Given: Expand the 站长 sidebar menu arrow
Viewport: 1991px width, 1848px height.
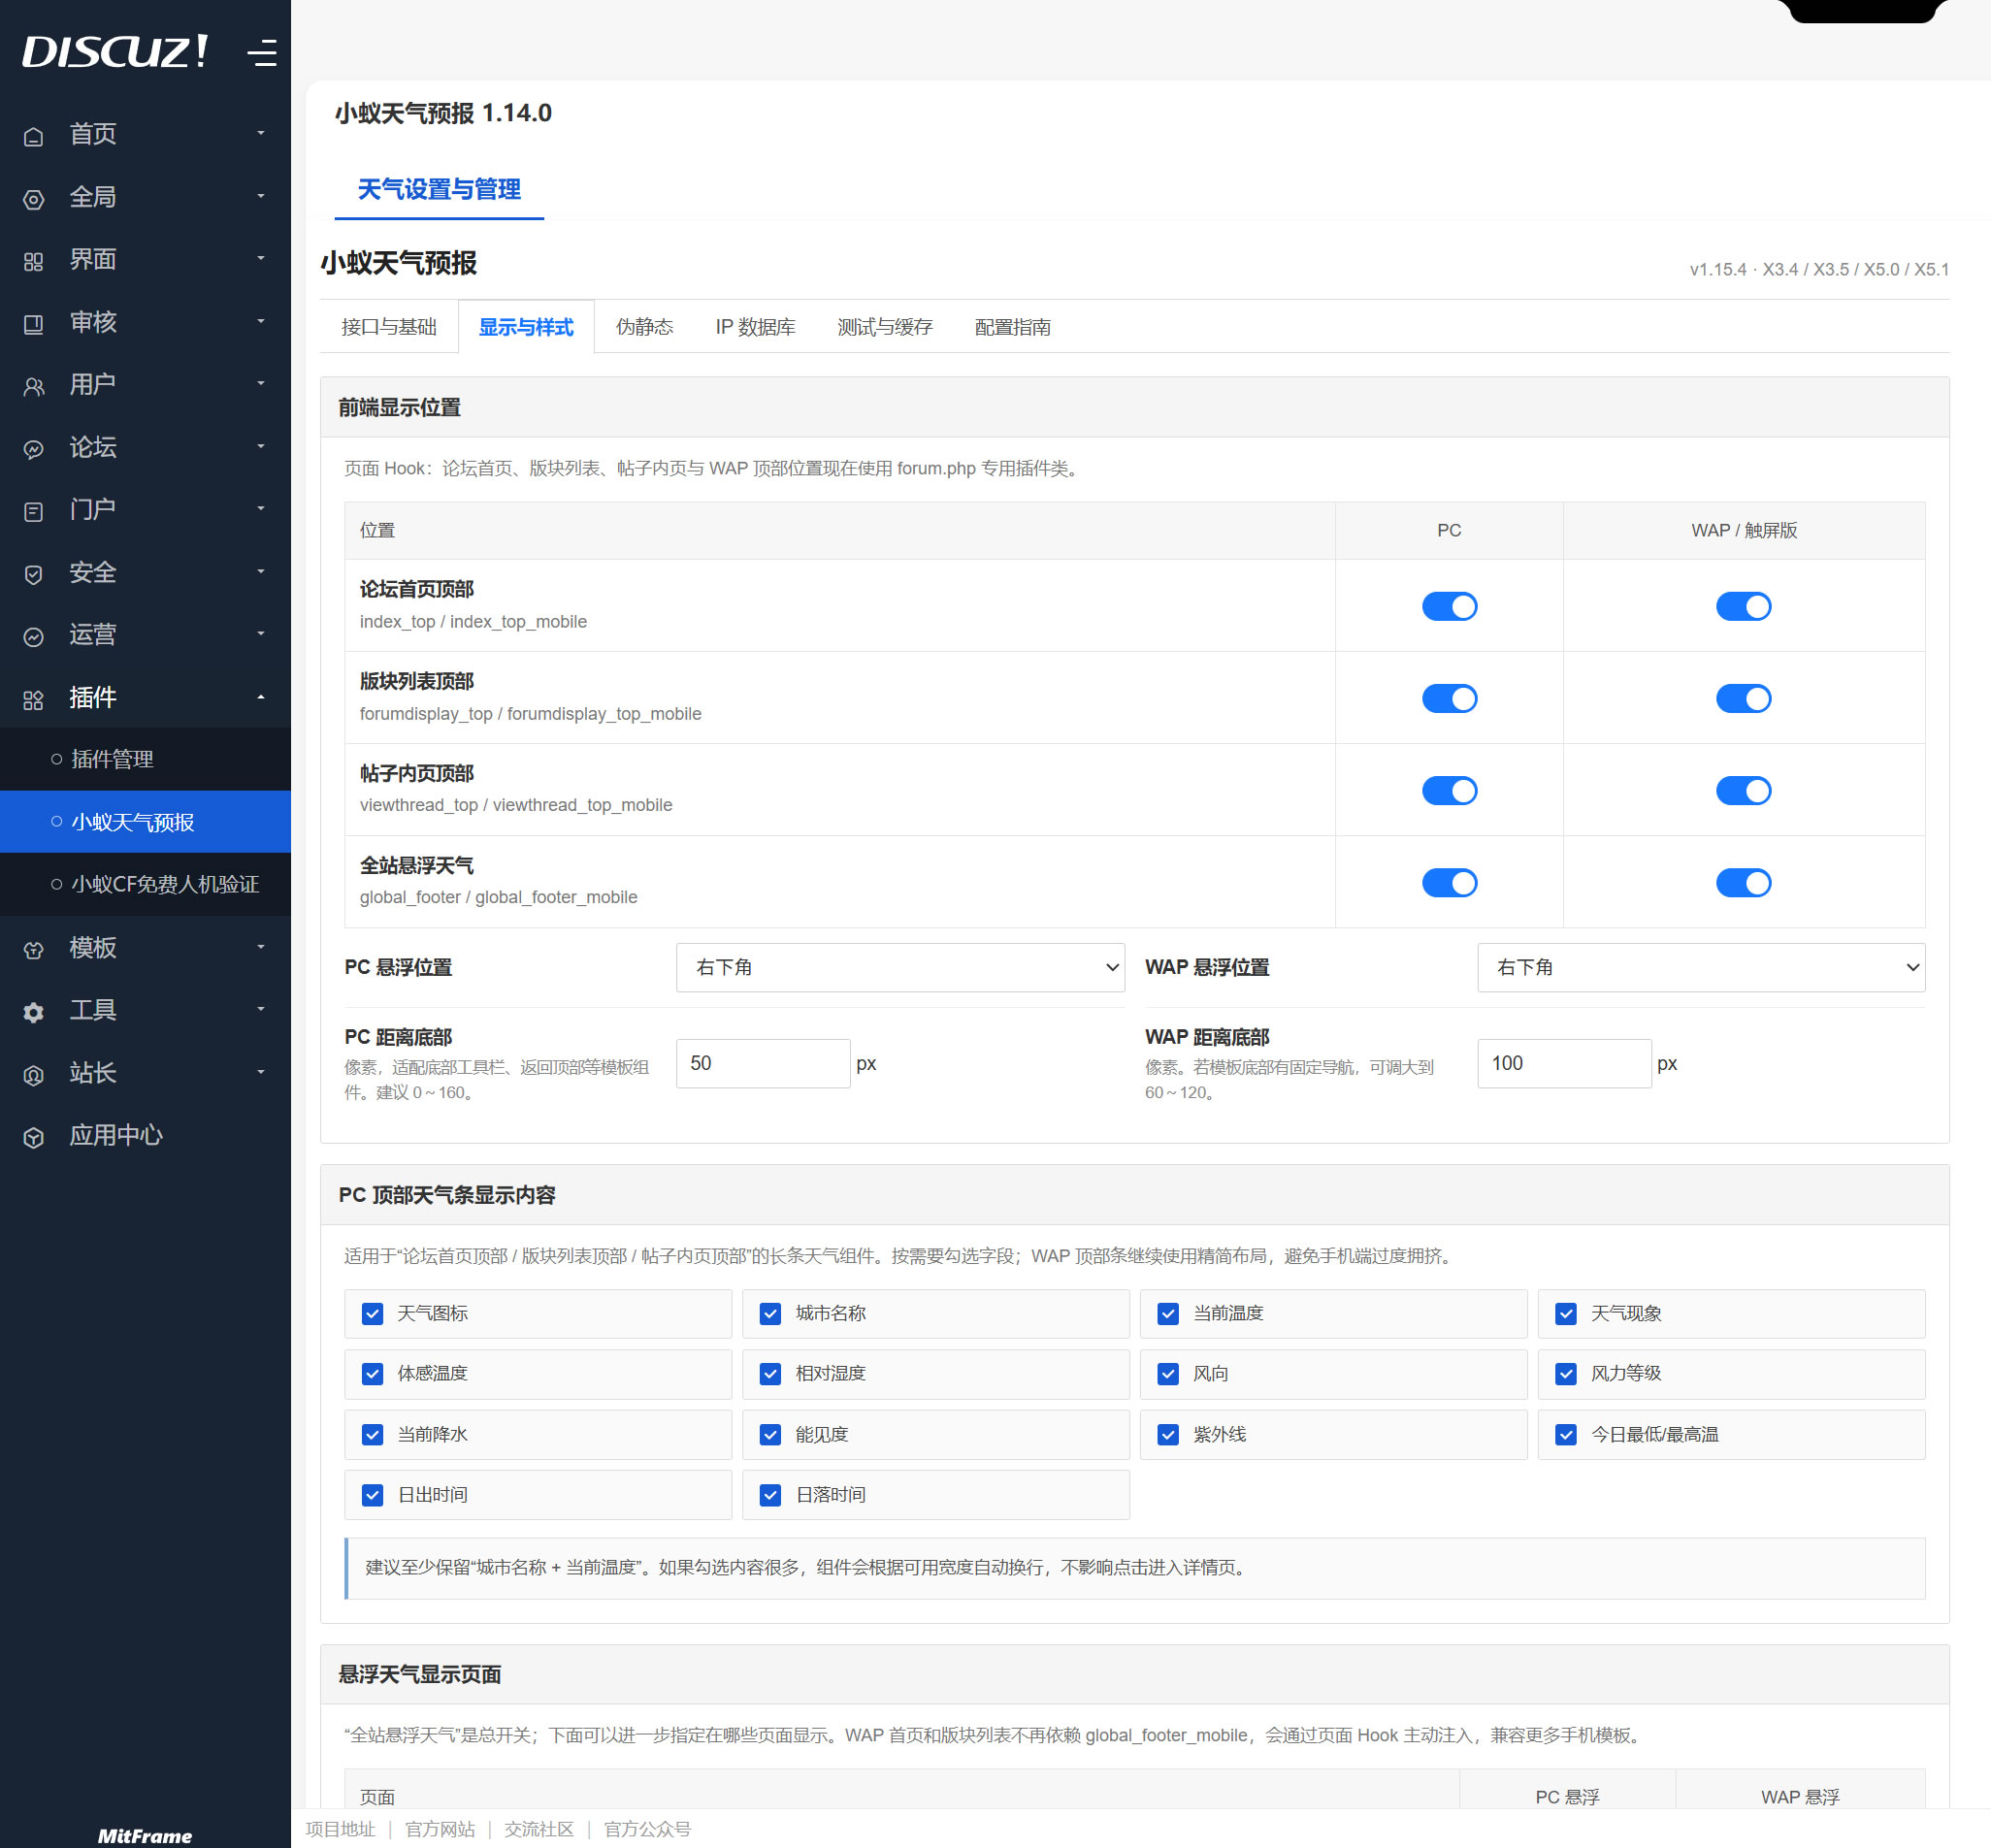Looking at the screenshot, I should pyautogui.click(x=261, y=1072).
